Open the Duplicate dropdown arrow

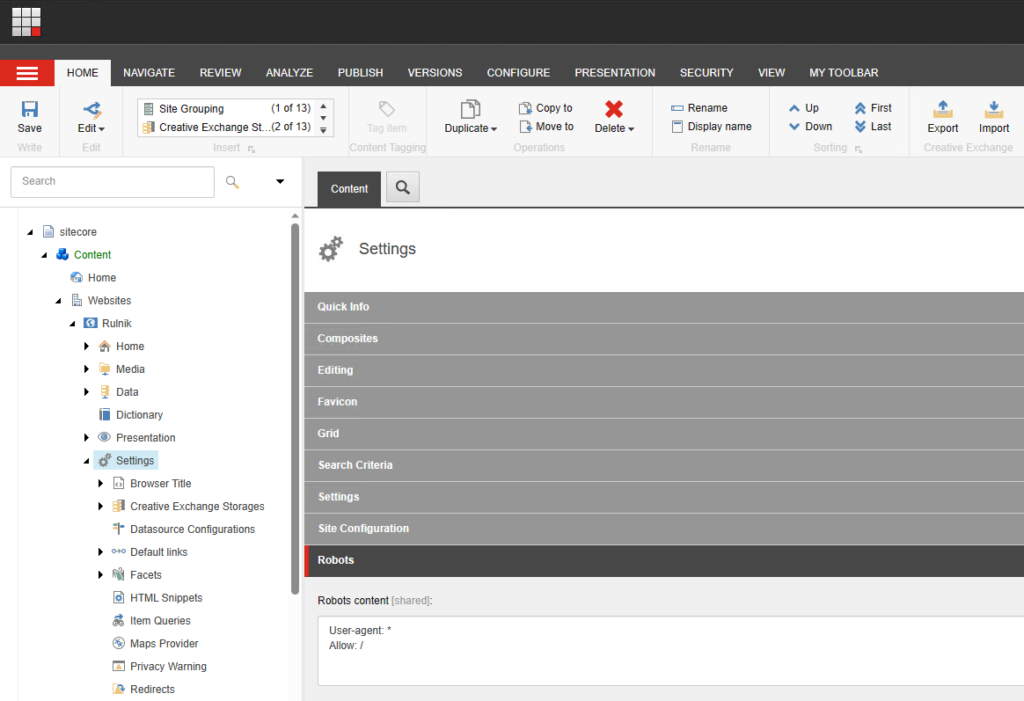click(494, 129)
